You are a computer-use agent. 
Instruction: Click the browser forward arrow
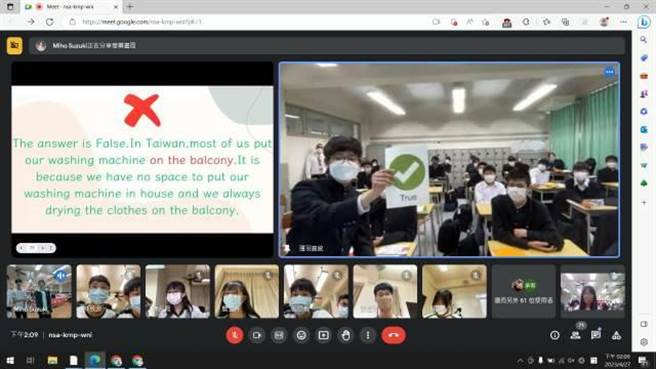pyautogui.click(x=31, y=22)
